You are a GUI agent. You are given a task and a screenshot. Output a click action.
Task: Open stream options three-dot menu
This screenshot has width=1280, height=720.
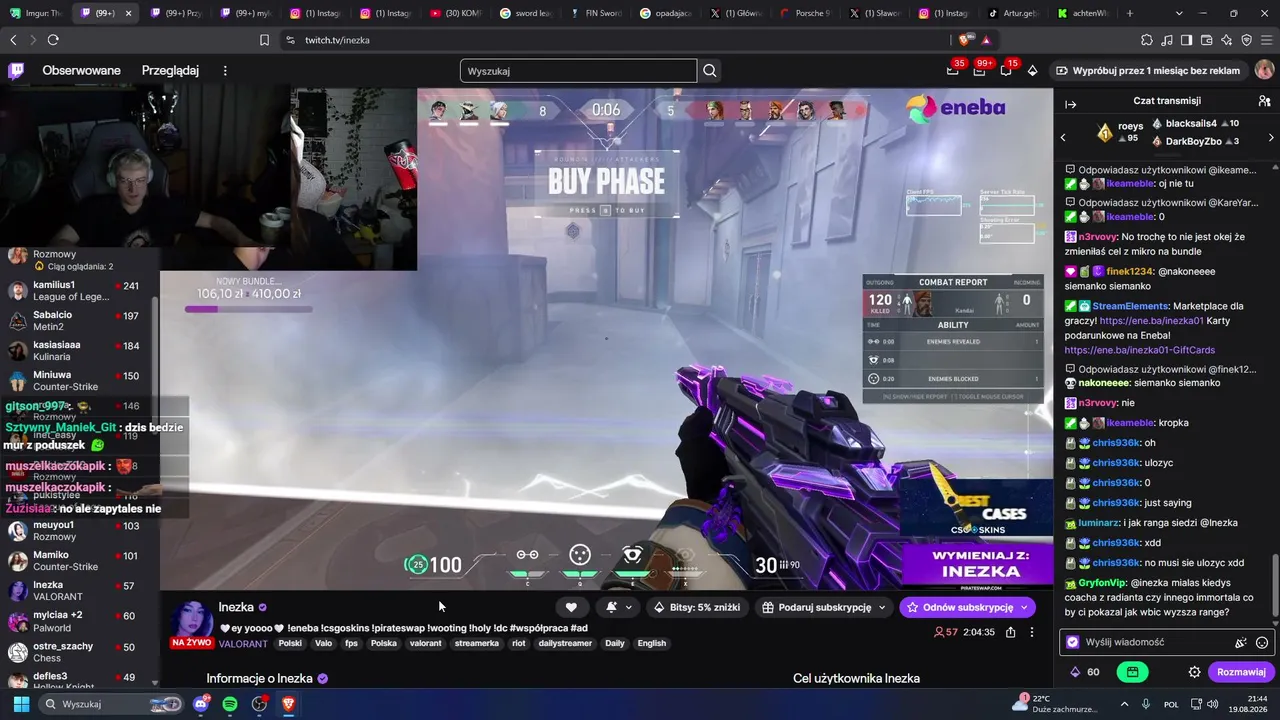pyautogui.click(x=1032, y=632)
